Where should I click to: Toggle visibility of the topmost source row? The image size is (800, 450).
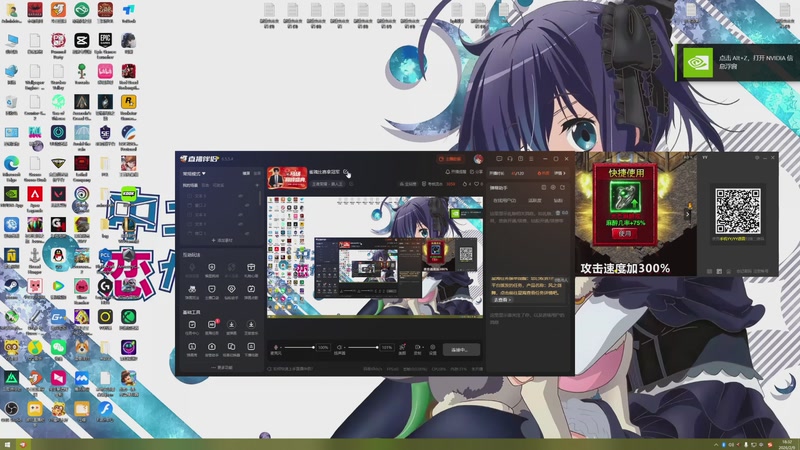tap(240, 195)
